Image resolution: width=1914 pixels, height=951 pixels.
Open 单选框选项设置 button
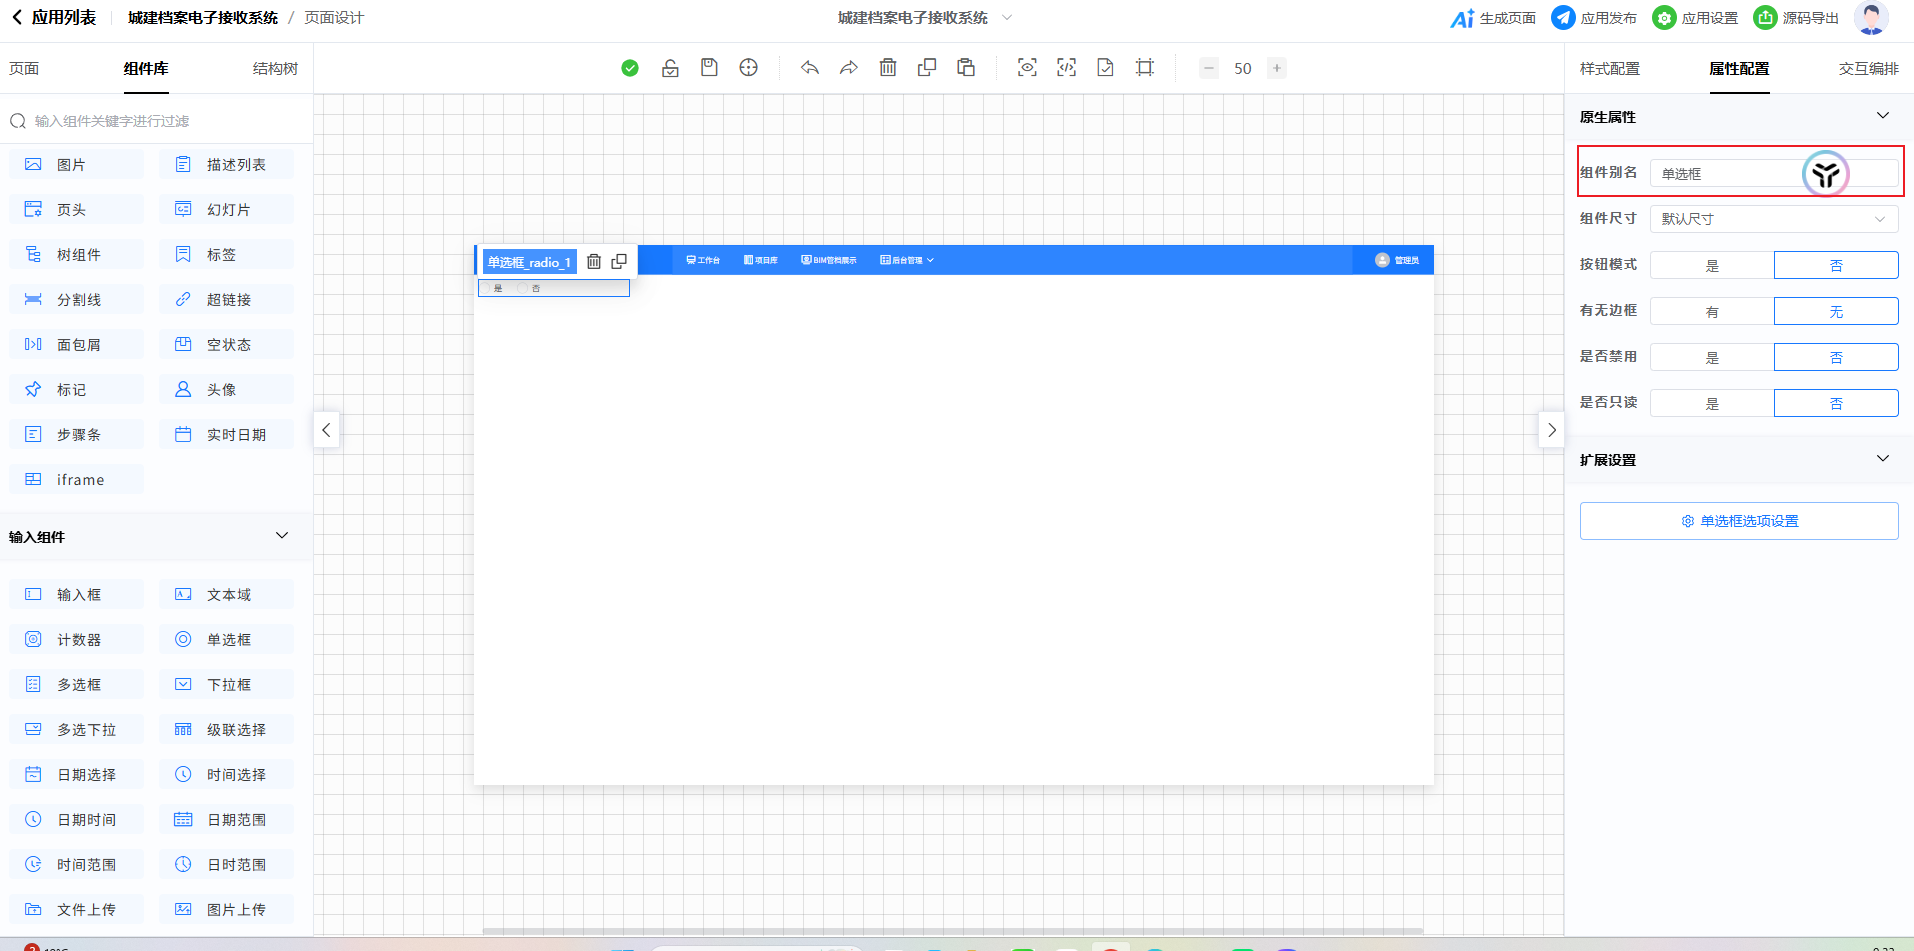pos(1738,521)
